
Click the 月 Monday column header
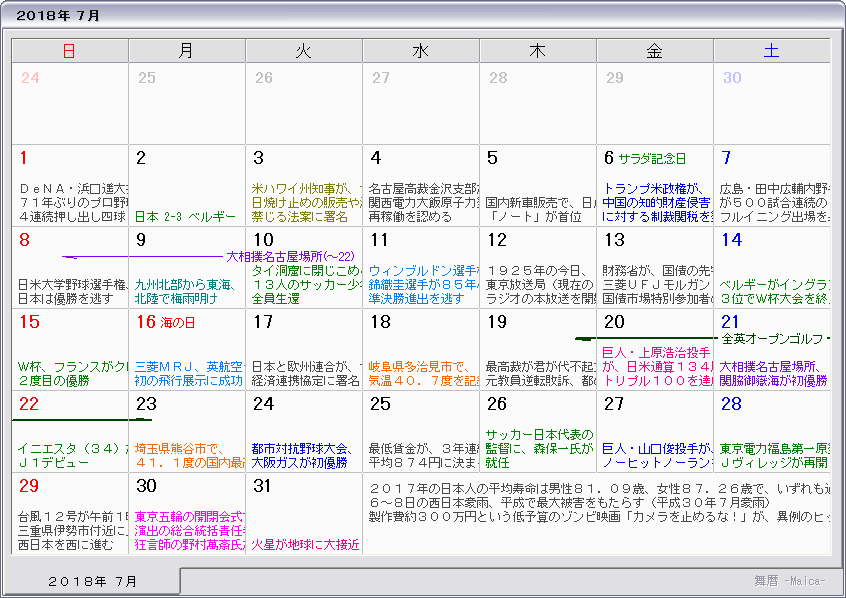pyautogui.click(x=187, y=51)
